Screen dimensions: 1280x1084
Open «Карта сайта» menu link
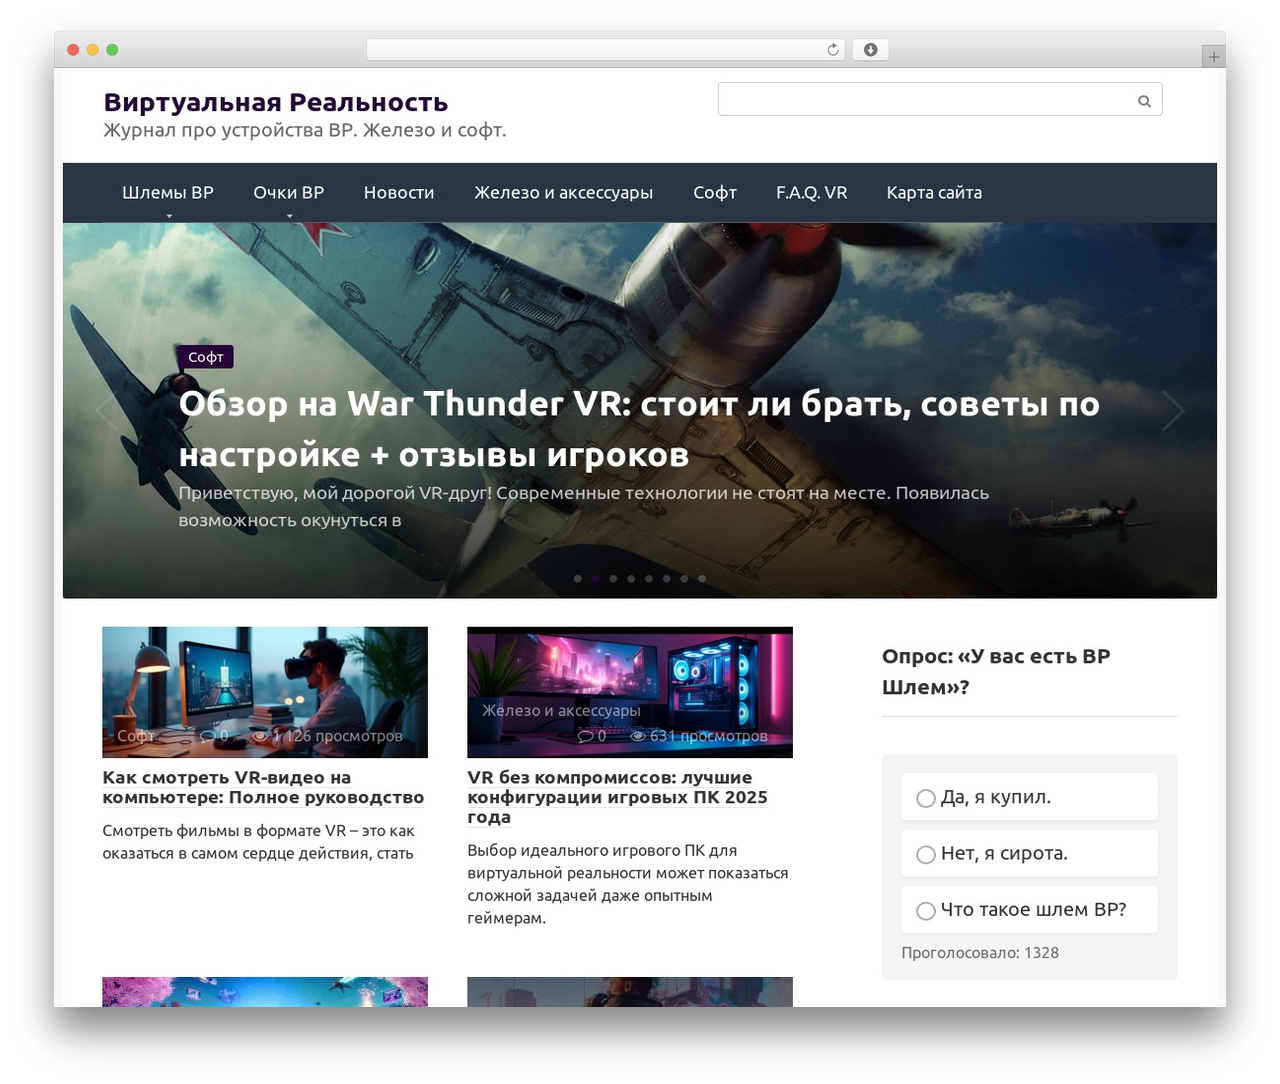(x=934, y=193)
